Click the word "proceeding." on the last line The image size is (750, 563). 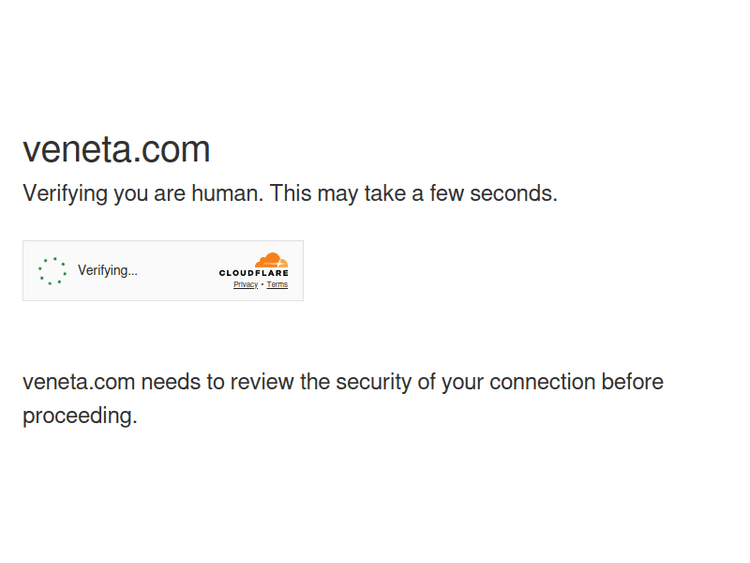point(80,416)
